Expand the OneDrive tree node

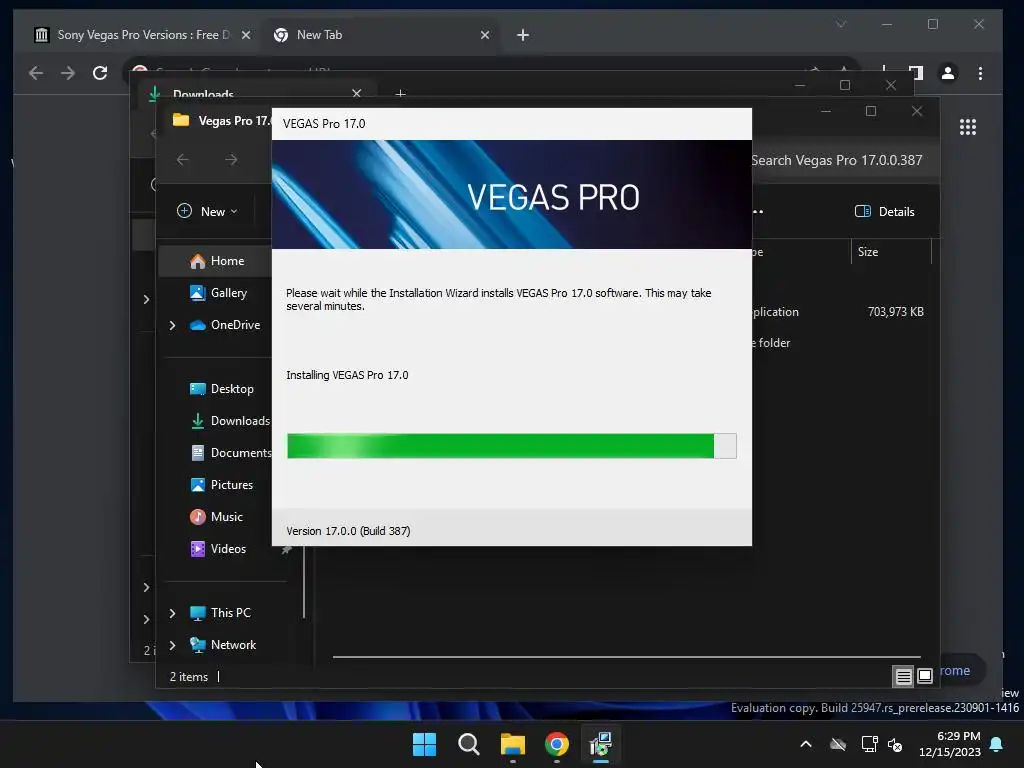pos(172,325)
